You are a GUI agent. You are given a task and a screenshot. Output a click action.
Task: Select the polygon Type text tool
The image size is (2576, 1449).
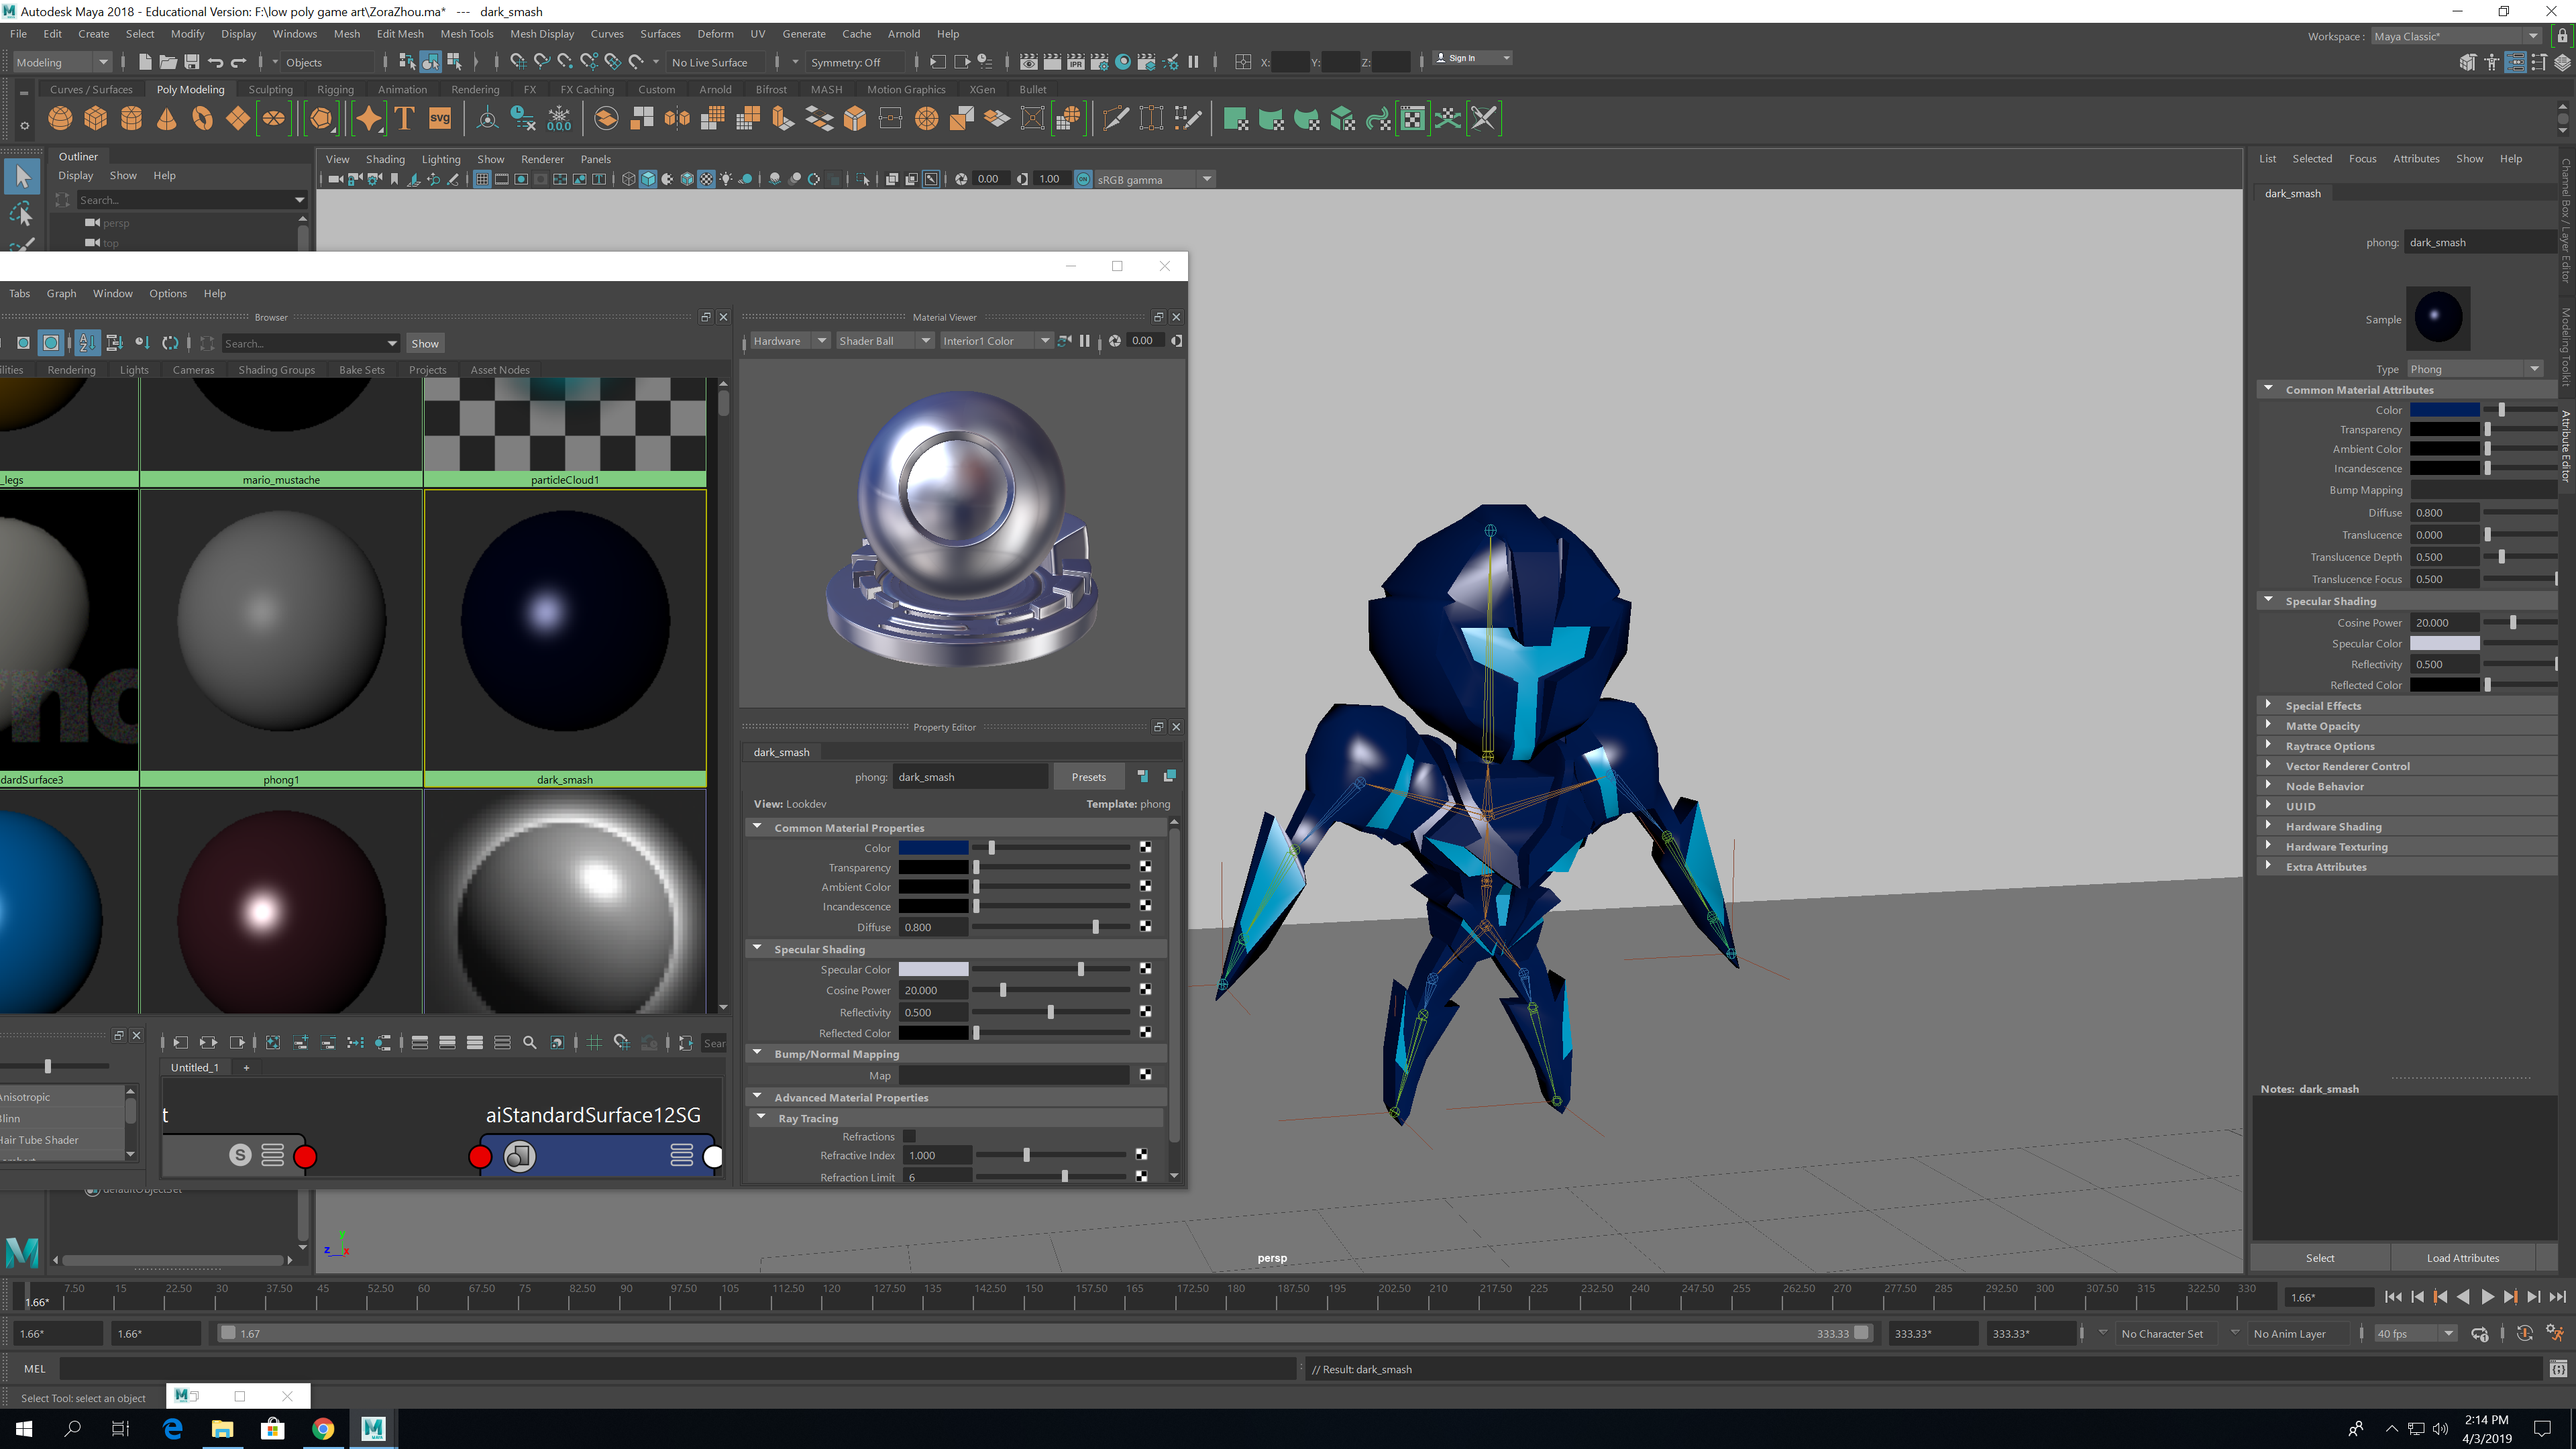(x=405, y=119)
